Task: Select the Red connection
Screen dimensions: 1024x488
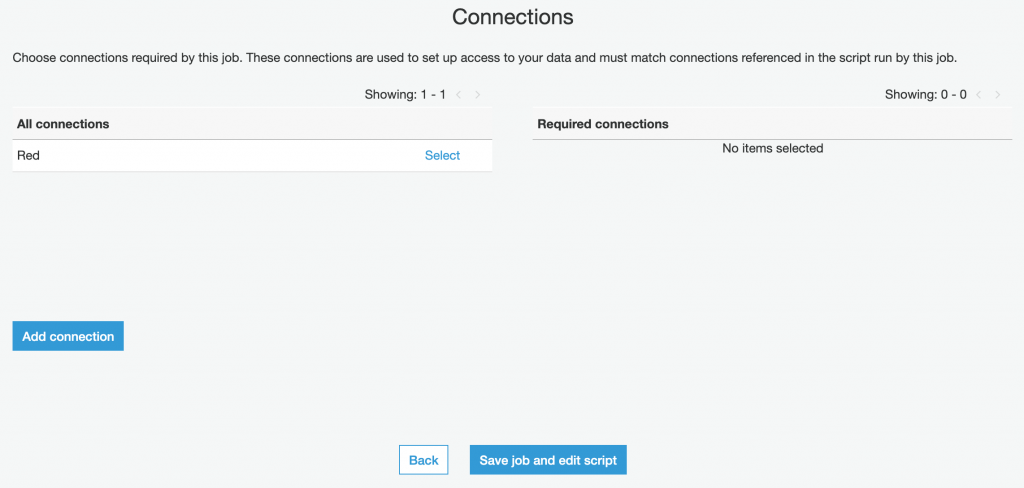Action: click(x=442, y=155)
